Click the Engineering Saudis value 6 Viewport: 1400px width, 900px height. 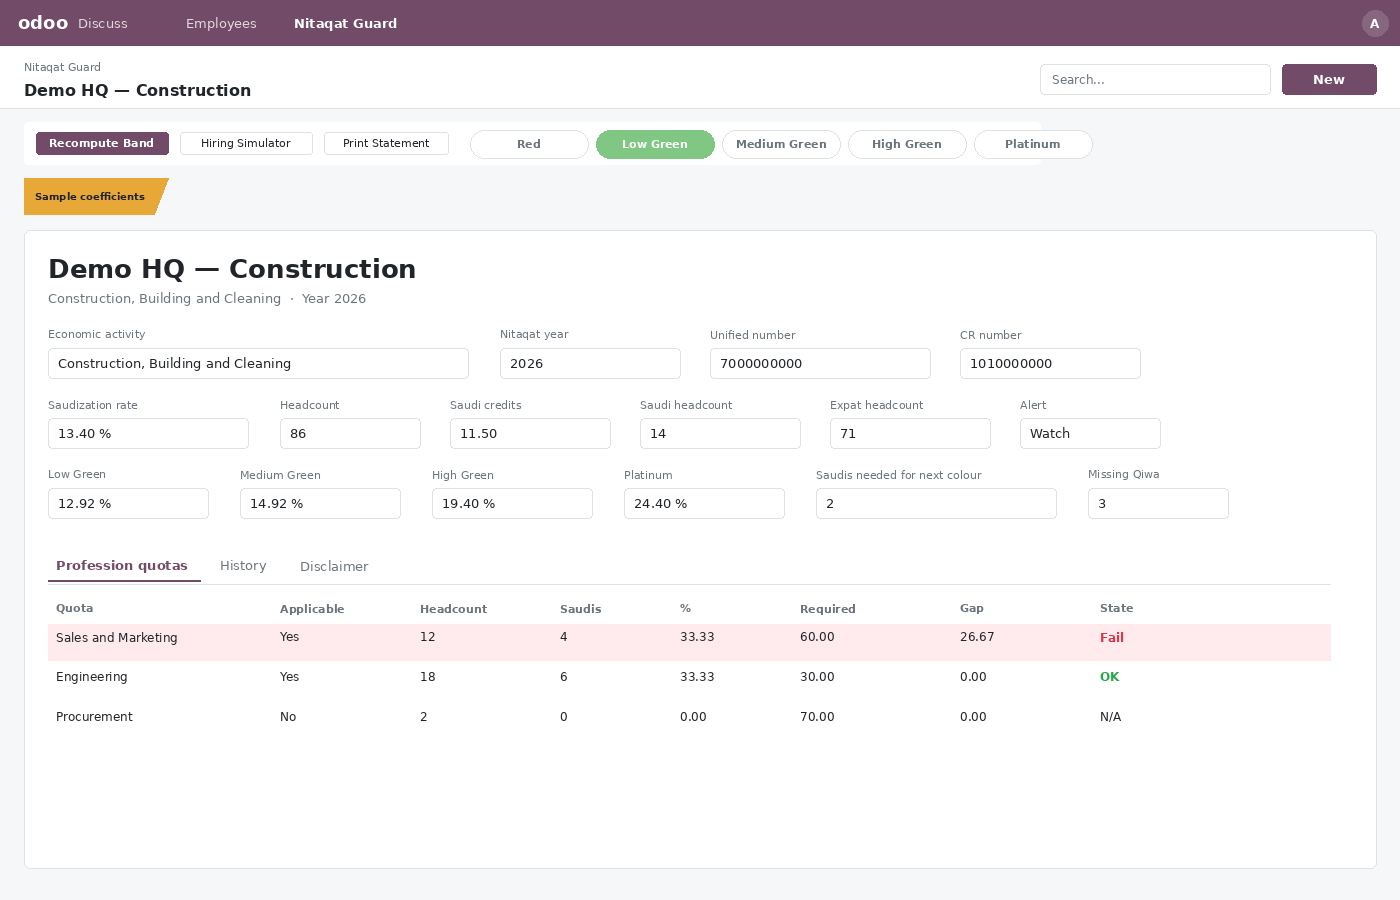(x=564, y=677)
